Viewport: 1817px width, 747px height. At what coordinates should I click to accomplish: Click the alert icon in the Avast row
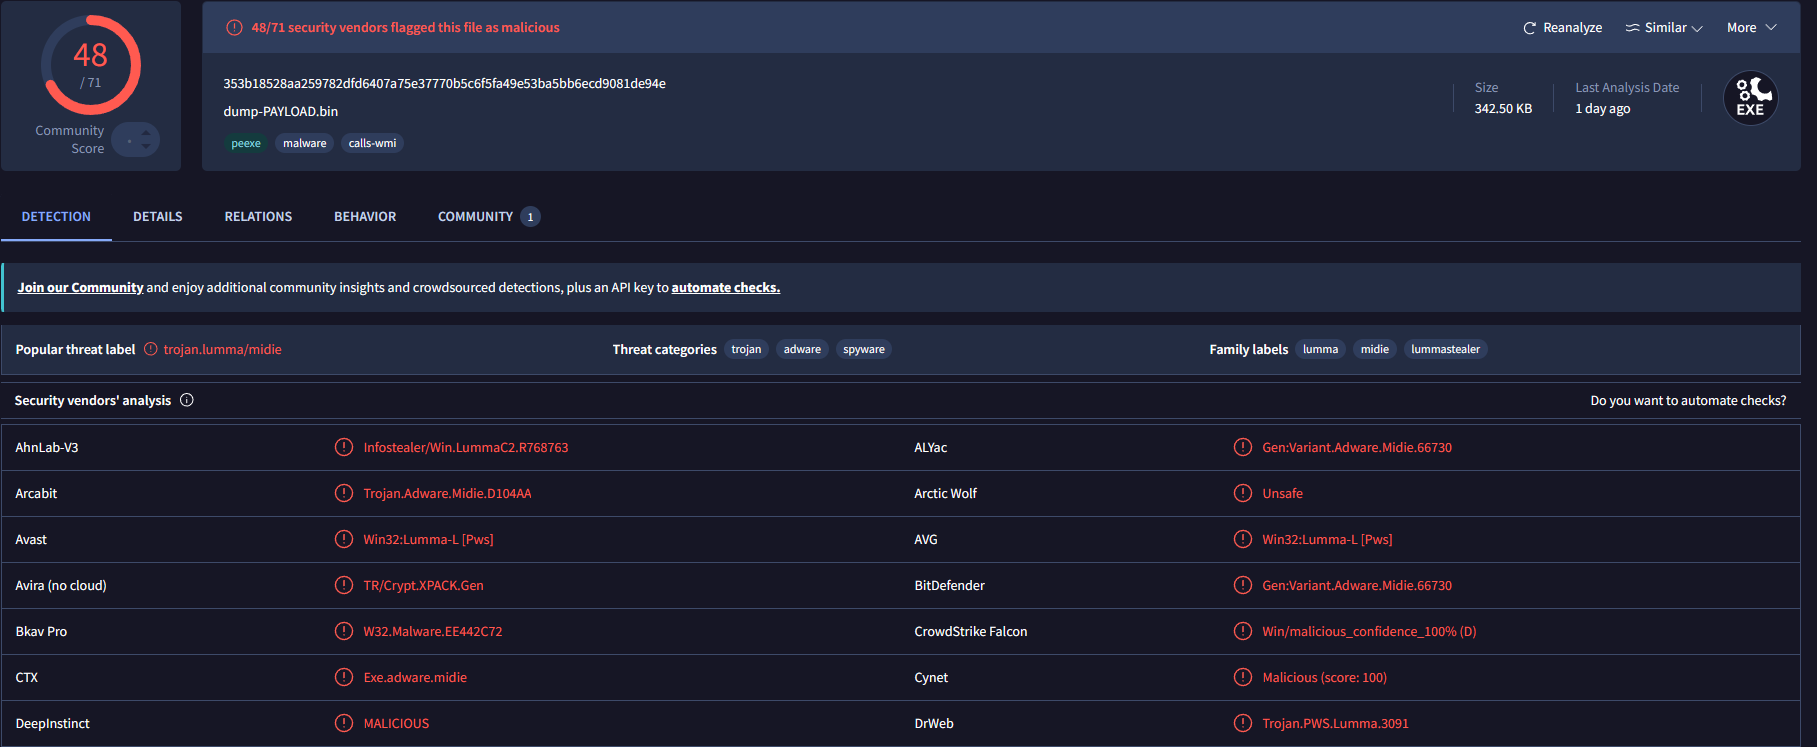344,539
